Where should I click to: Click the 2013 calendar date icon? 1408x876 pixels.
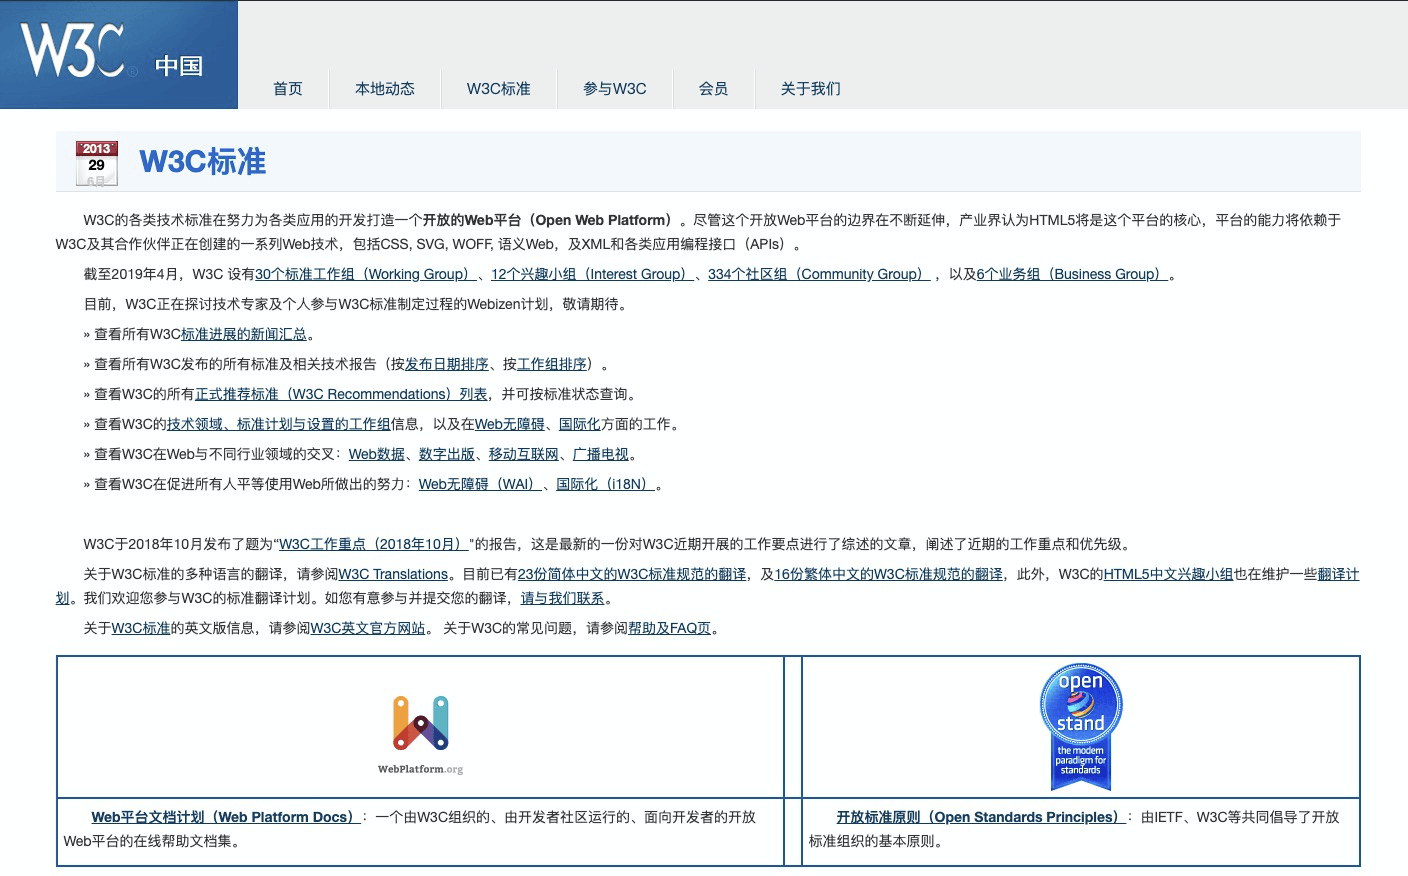97,163
